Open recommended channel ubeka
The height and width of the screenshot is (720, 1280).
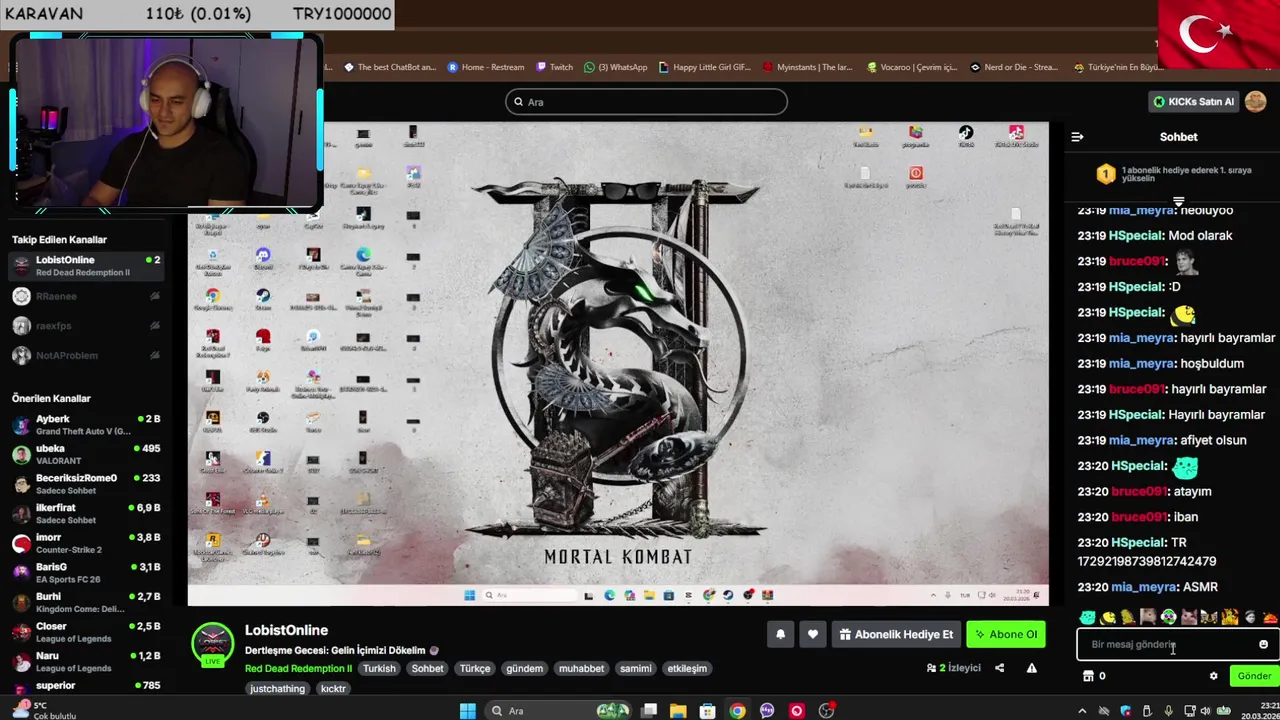pos(85,455)
